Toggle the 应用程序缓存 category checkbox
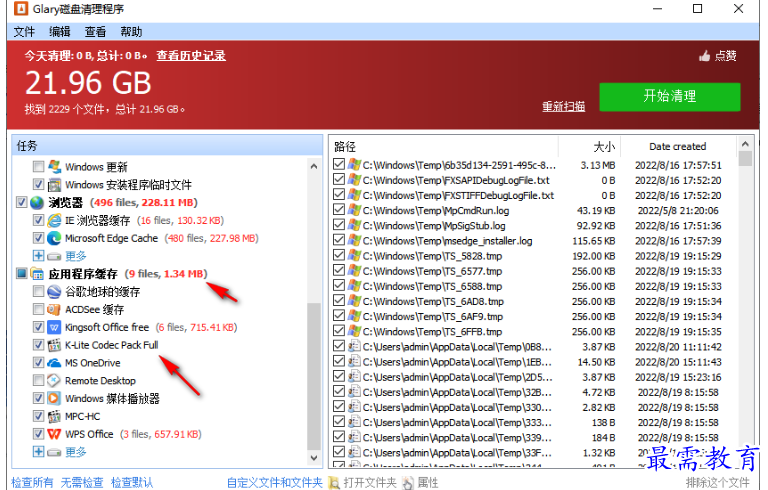Viewport: 768px width, 490px height. click(22, 273)
